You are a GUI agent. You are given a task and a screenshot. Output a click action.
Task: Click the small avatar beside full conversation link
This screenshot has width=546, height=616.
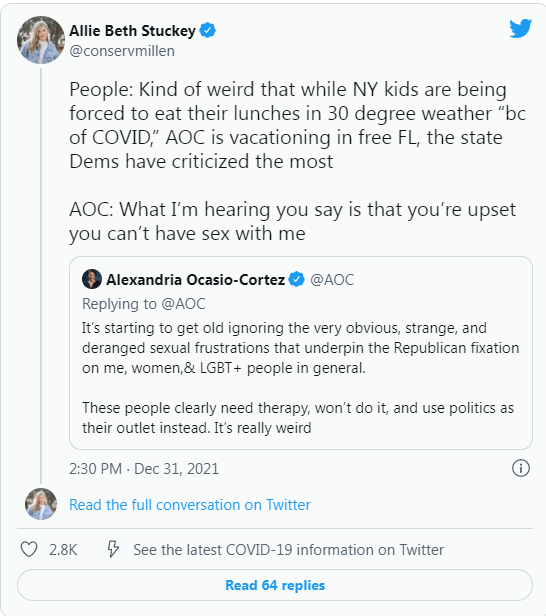(x=41, y=504)
